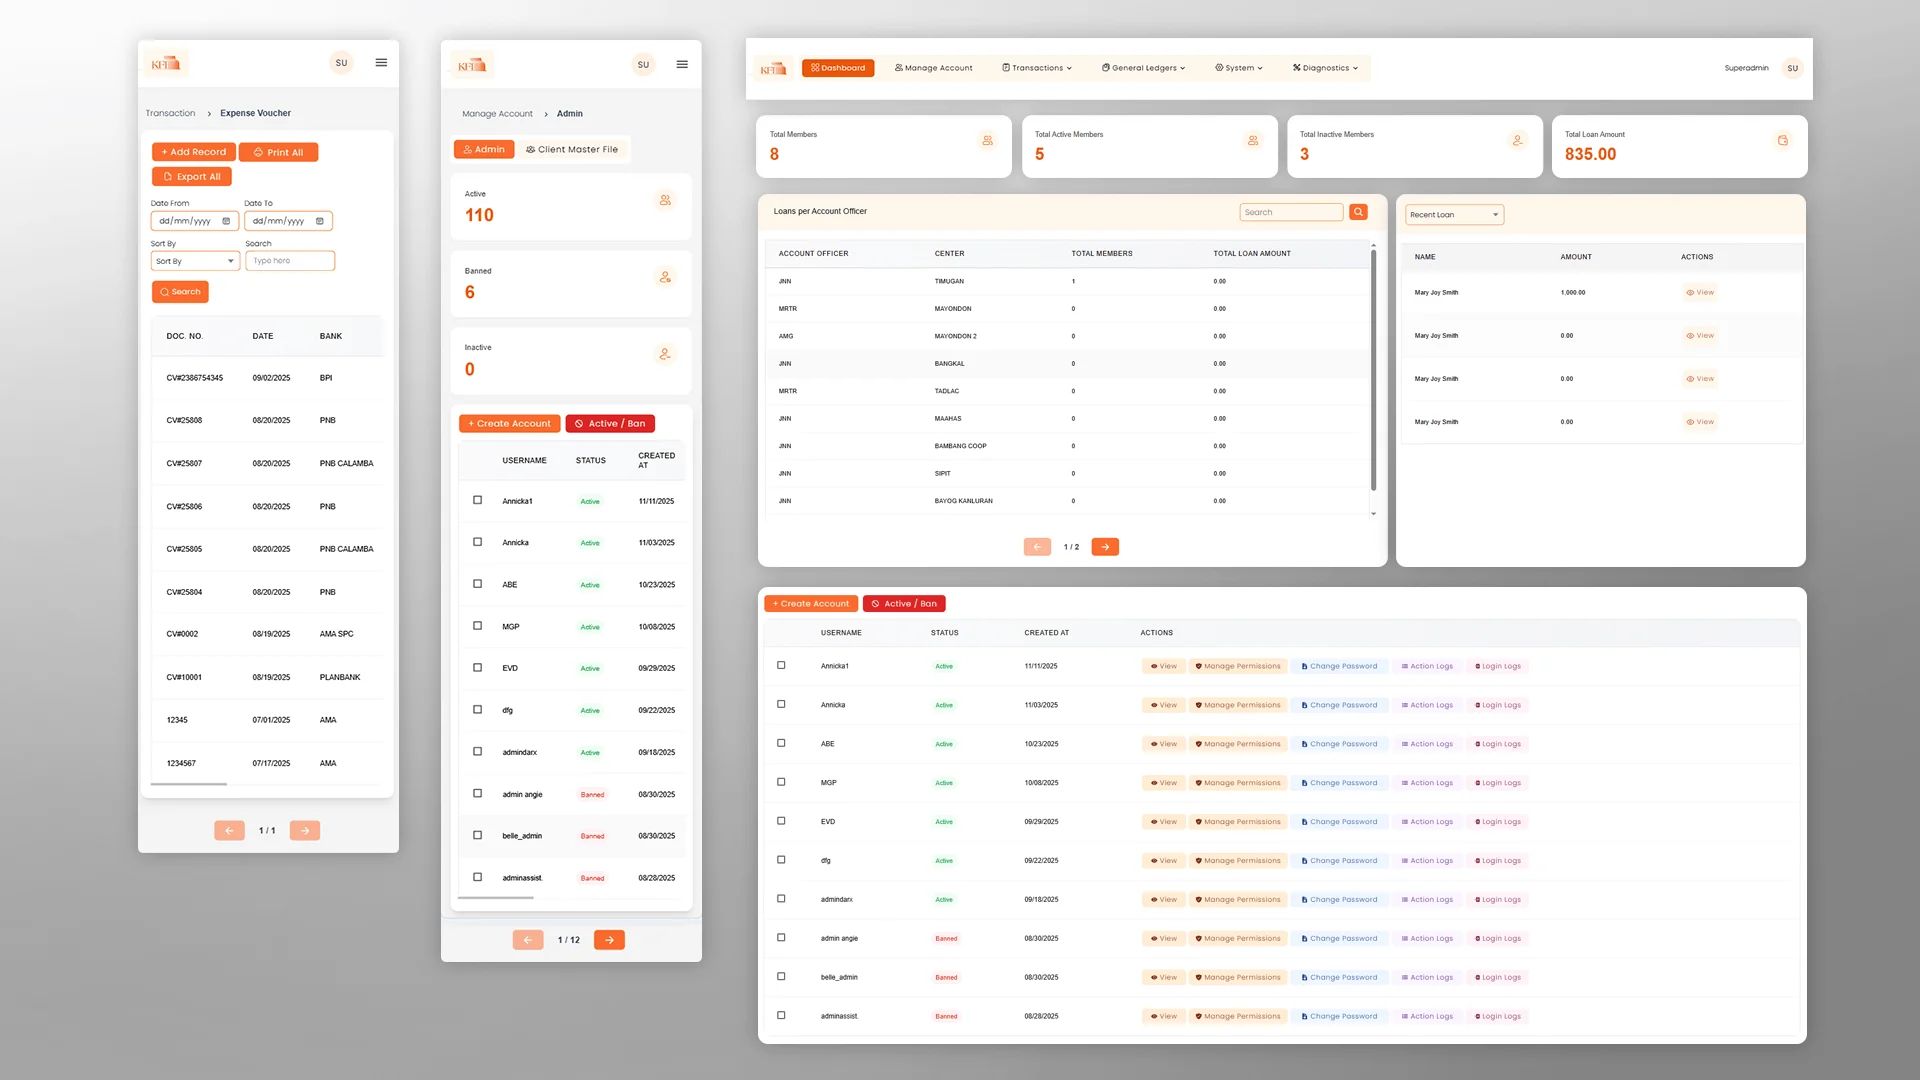Click the SU avatar beside Superadmin
1920x1080 pixels.
point(1792,68)
